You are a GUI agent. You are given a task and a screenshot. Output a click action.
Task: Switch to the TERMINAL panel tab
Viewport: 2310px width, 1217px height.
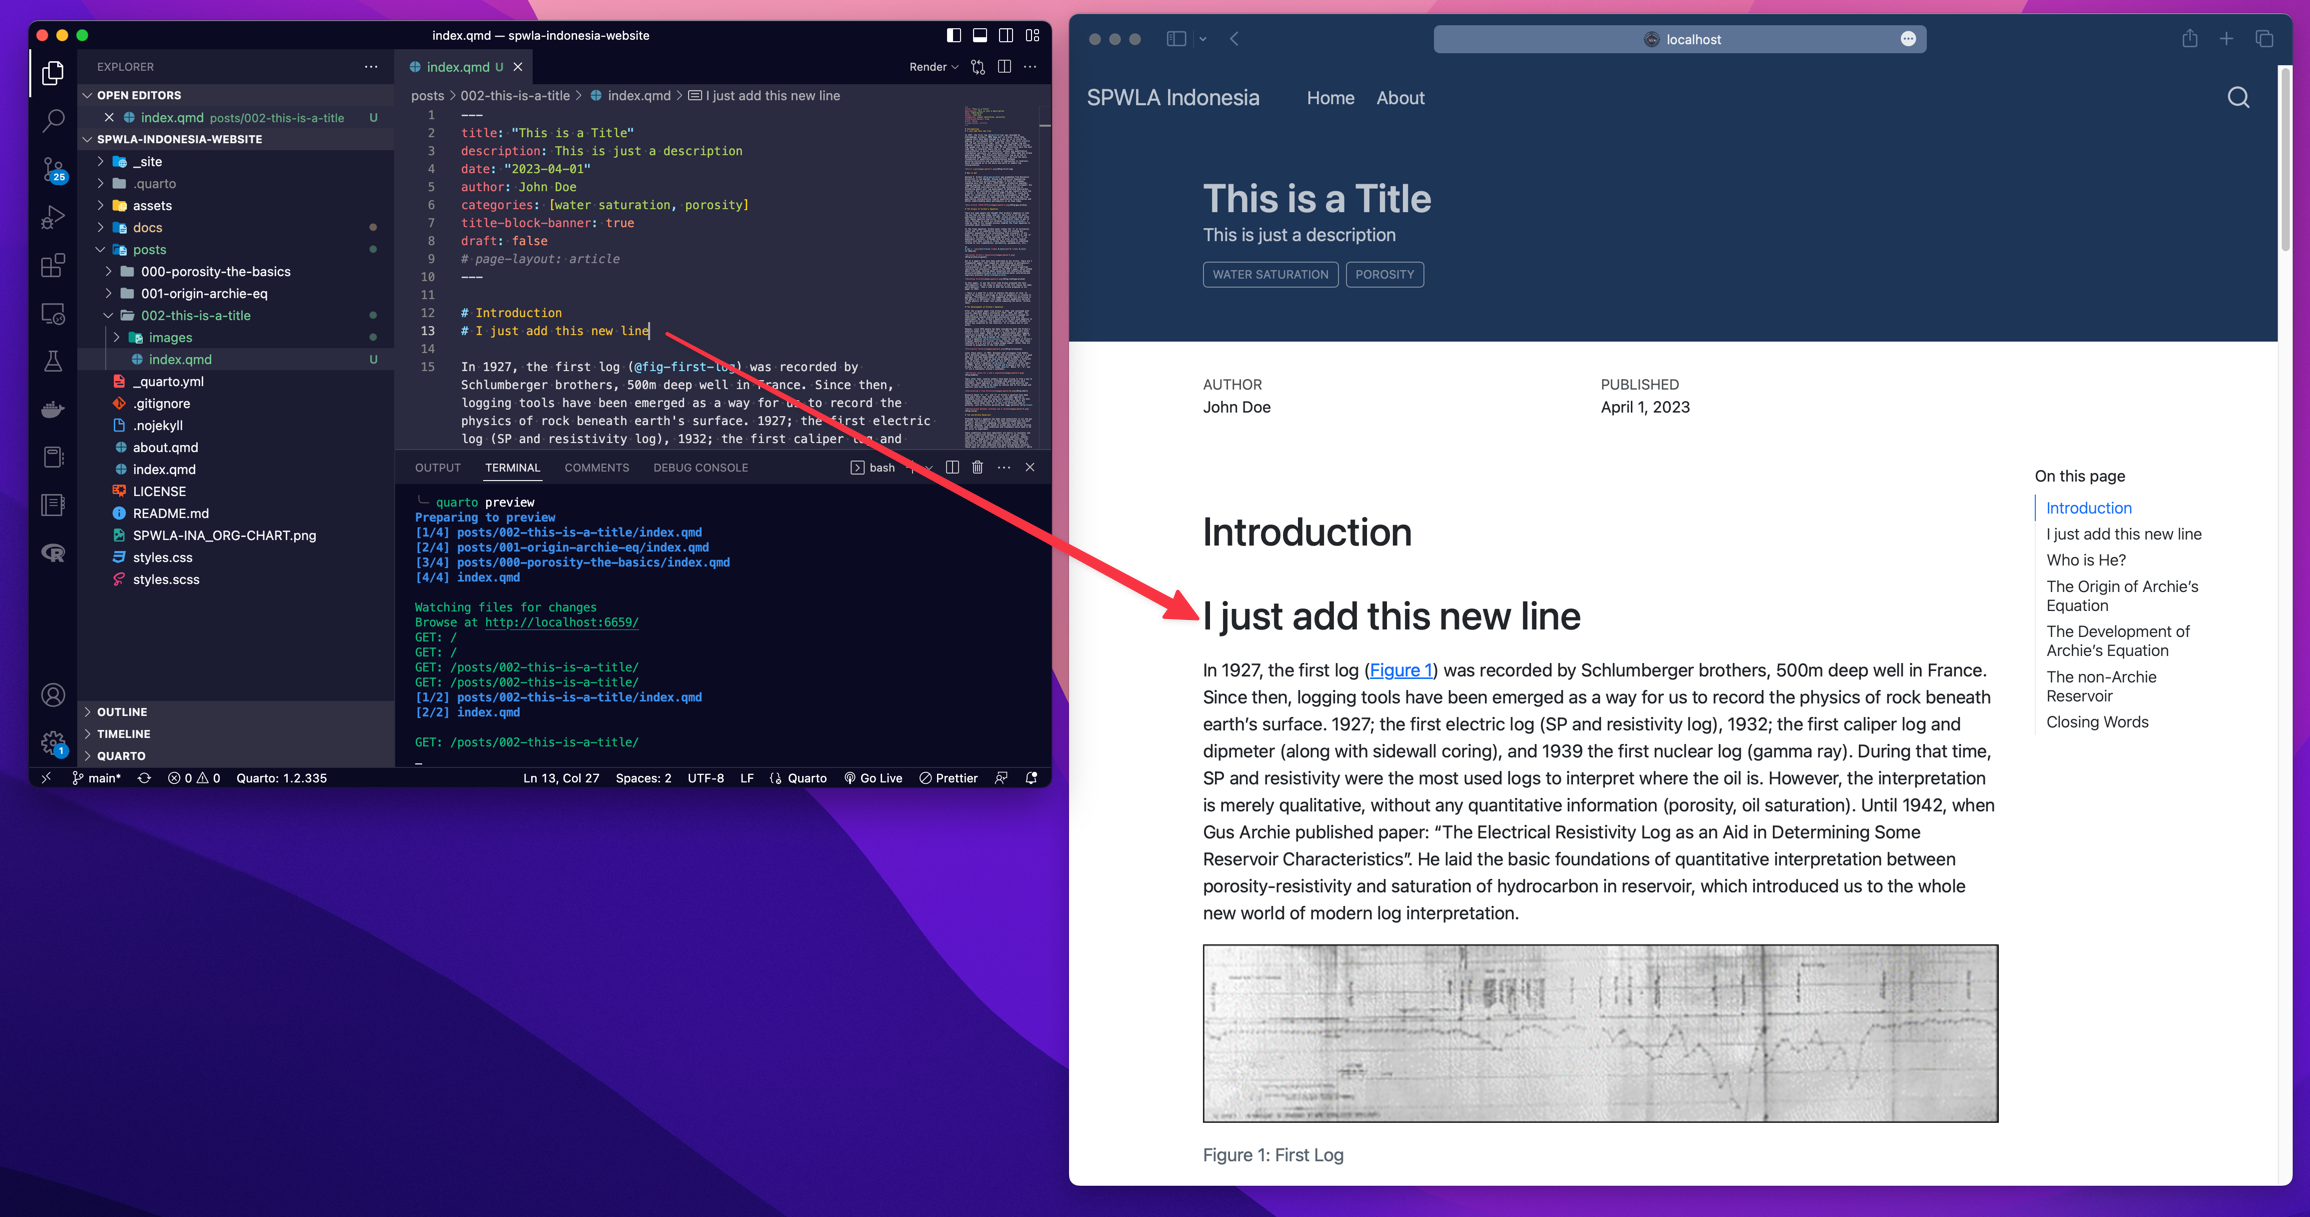click(x=512, y=467)
